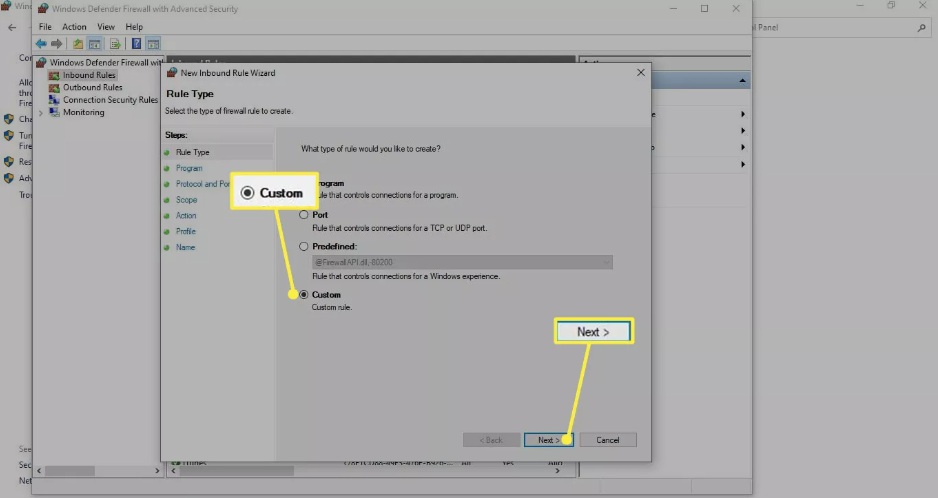This screenshot has width=938, height=498.
Task: Click the Profile step in Steps list
Action: (x=185, y=231)
